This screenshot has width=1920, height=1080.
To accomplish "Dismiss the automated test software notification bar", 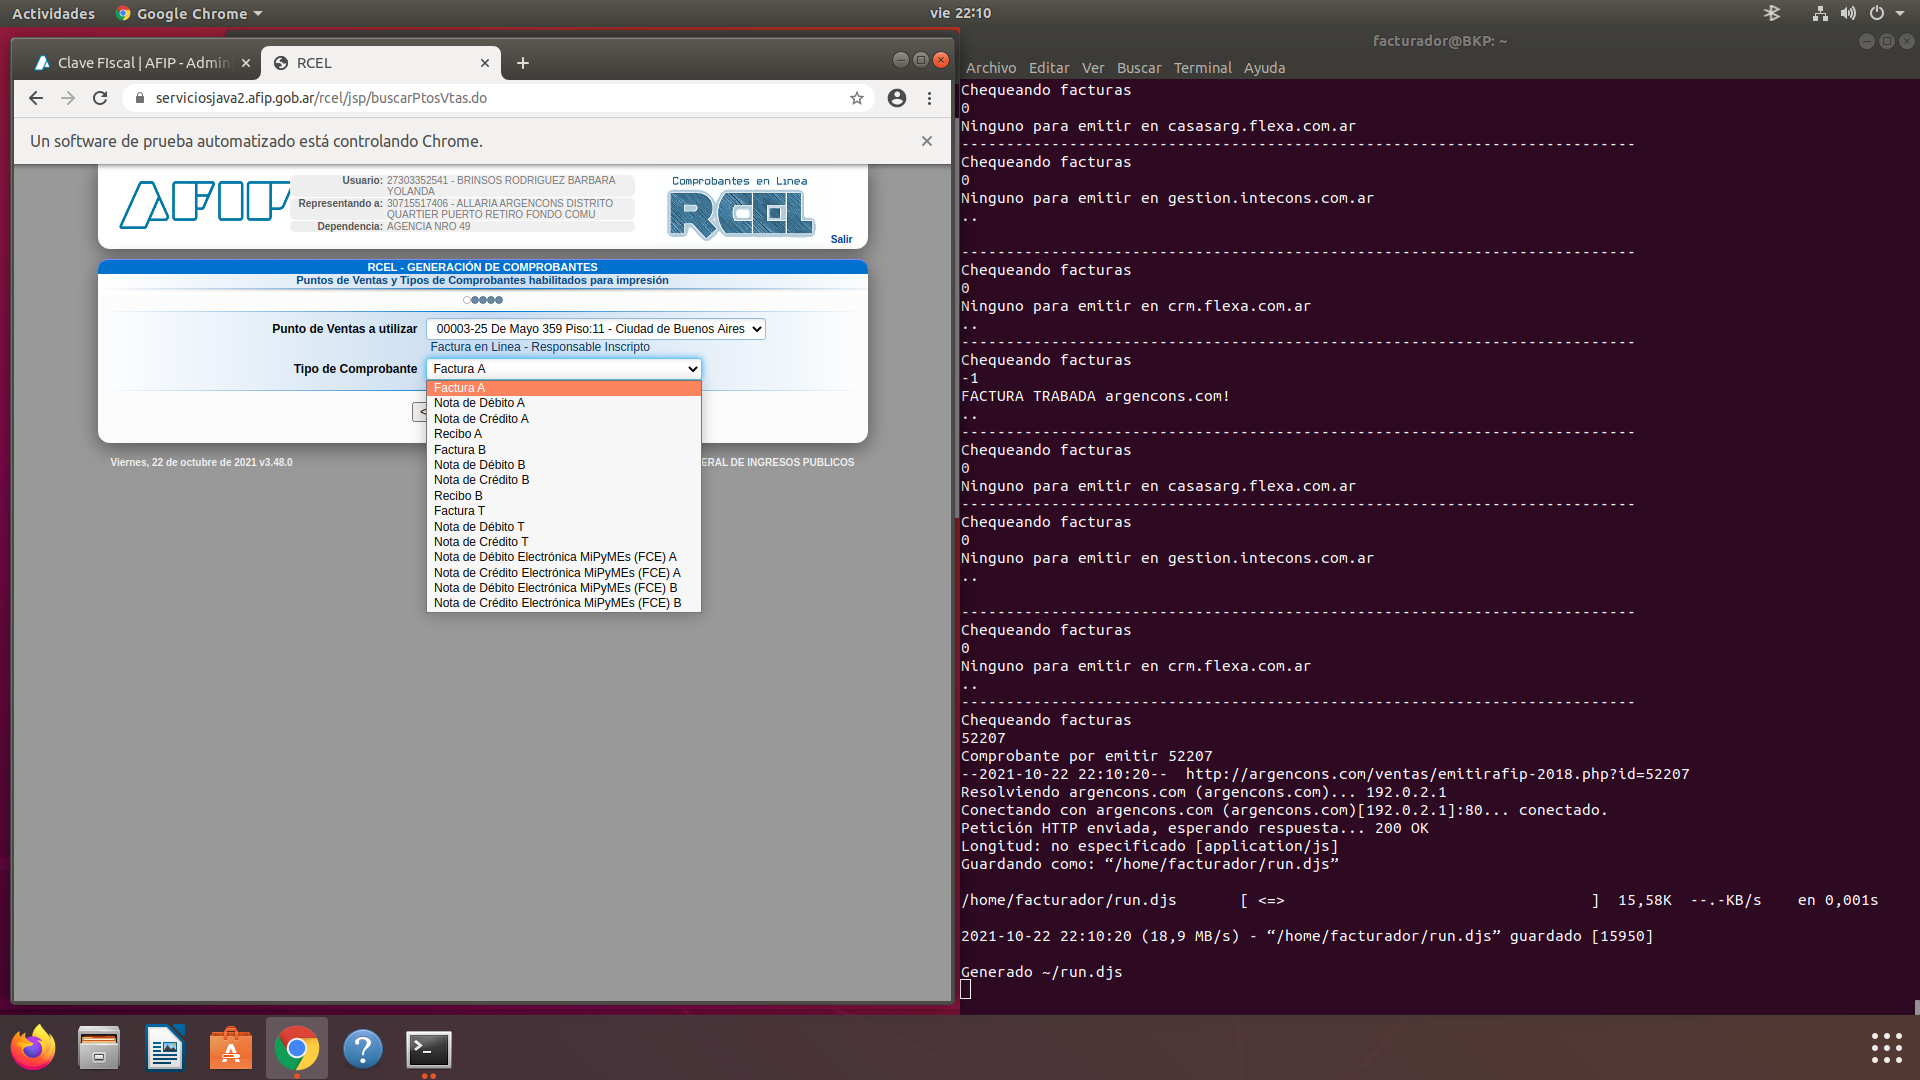I will click(x=927, y=141).
